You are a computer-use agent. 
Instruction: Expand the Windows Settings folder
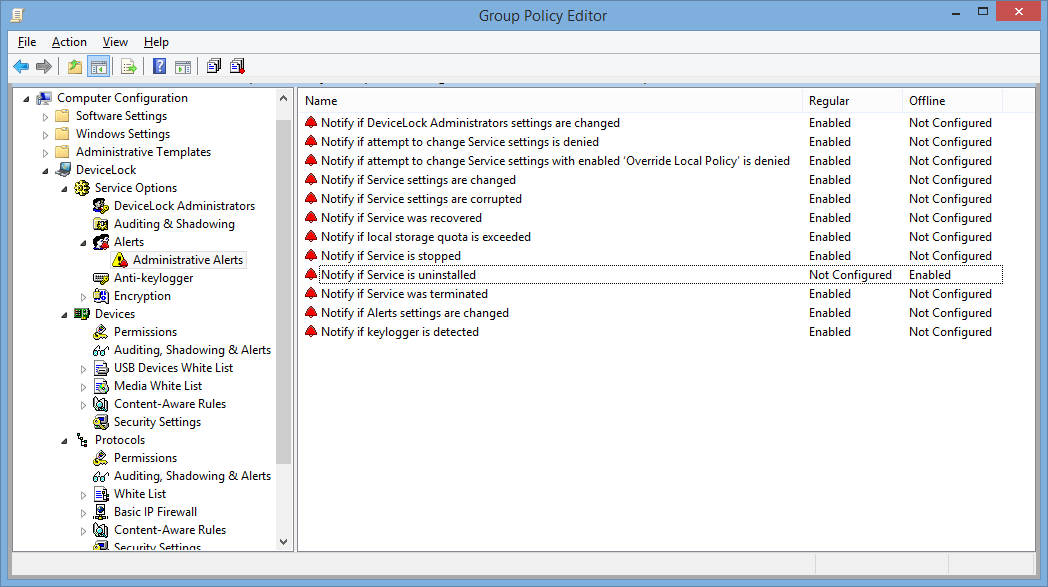point(45,135)
